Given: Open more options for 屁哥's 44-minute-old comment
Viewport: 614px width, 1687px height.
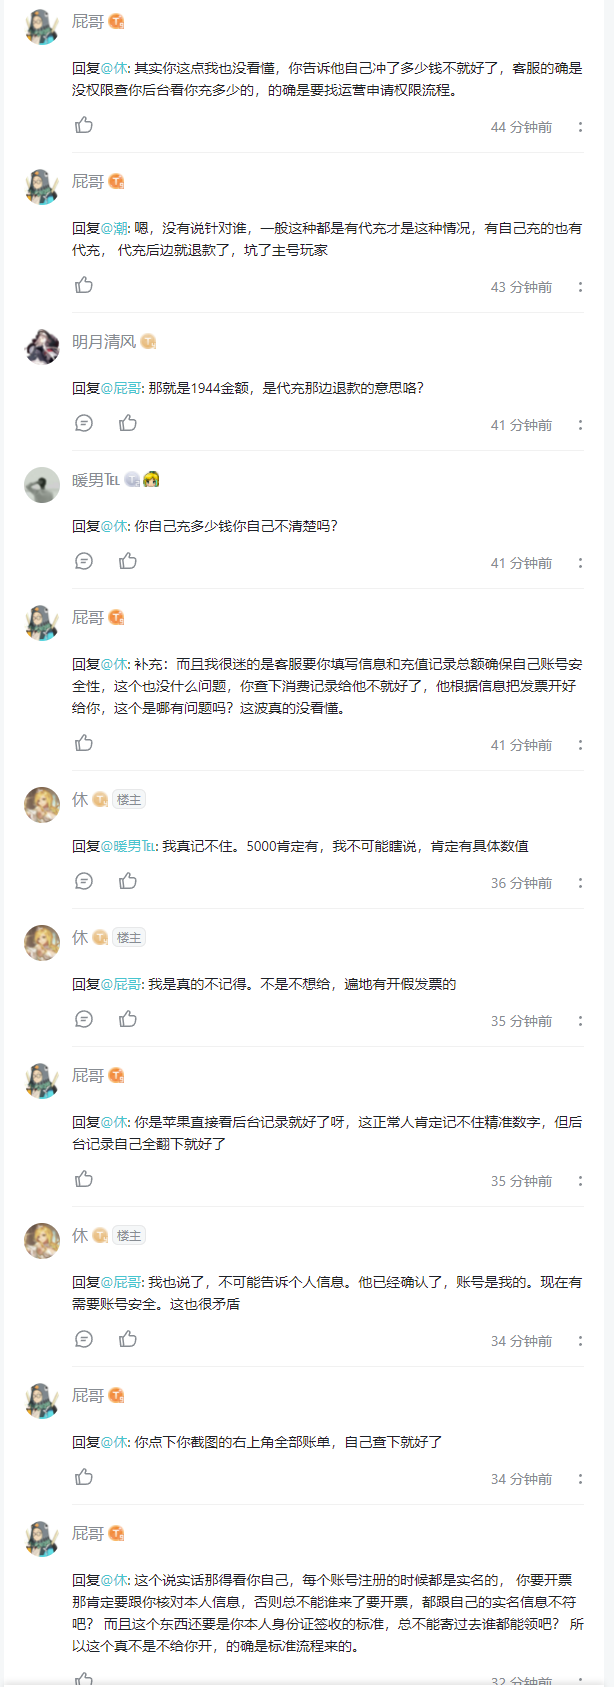Looking at the screenshot, I should click(x=580, y=127).
